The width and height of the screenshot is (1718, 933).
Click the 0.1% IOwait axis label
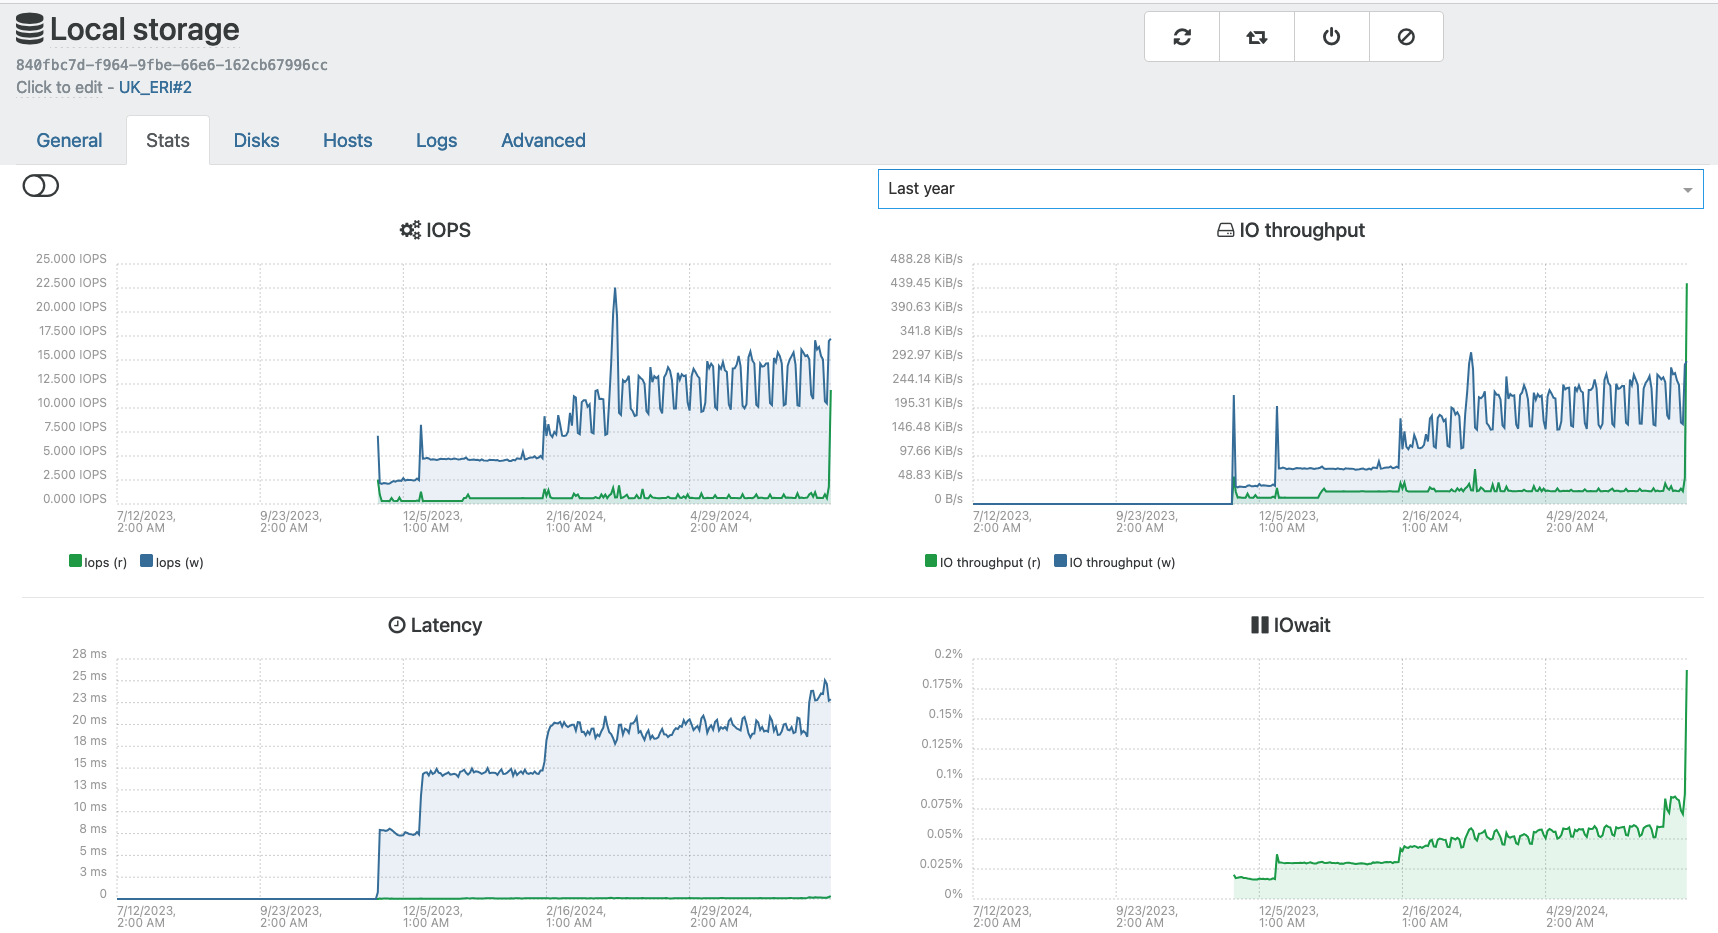(949, 774)
